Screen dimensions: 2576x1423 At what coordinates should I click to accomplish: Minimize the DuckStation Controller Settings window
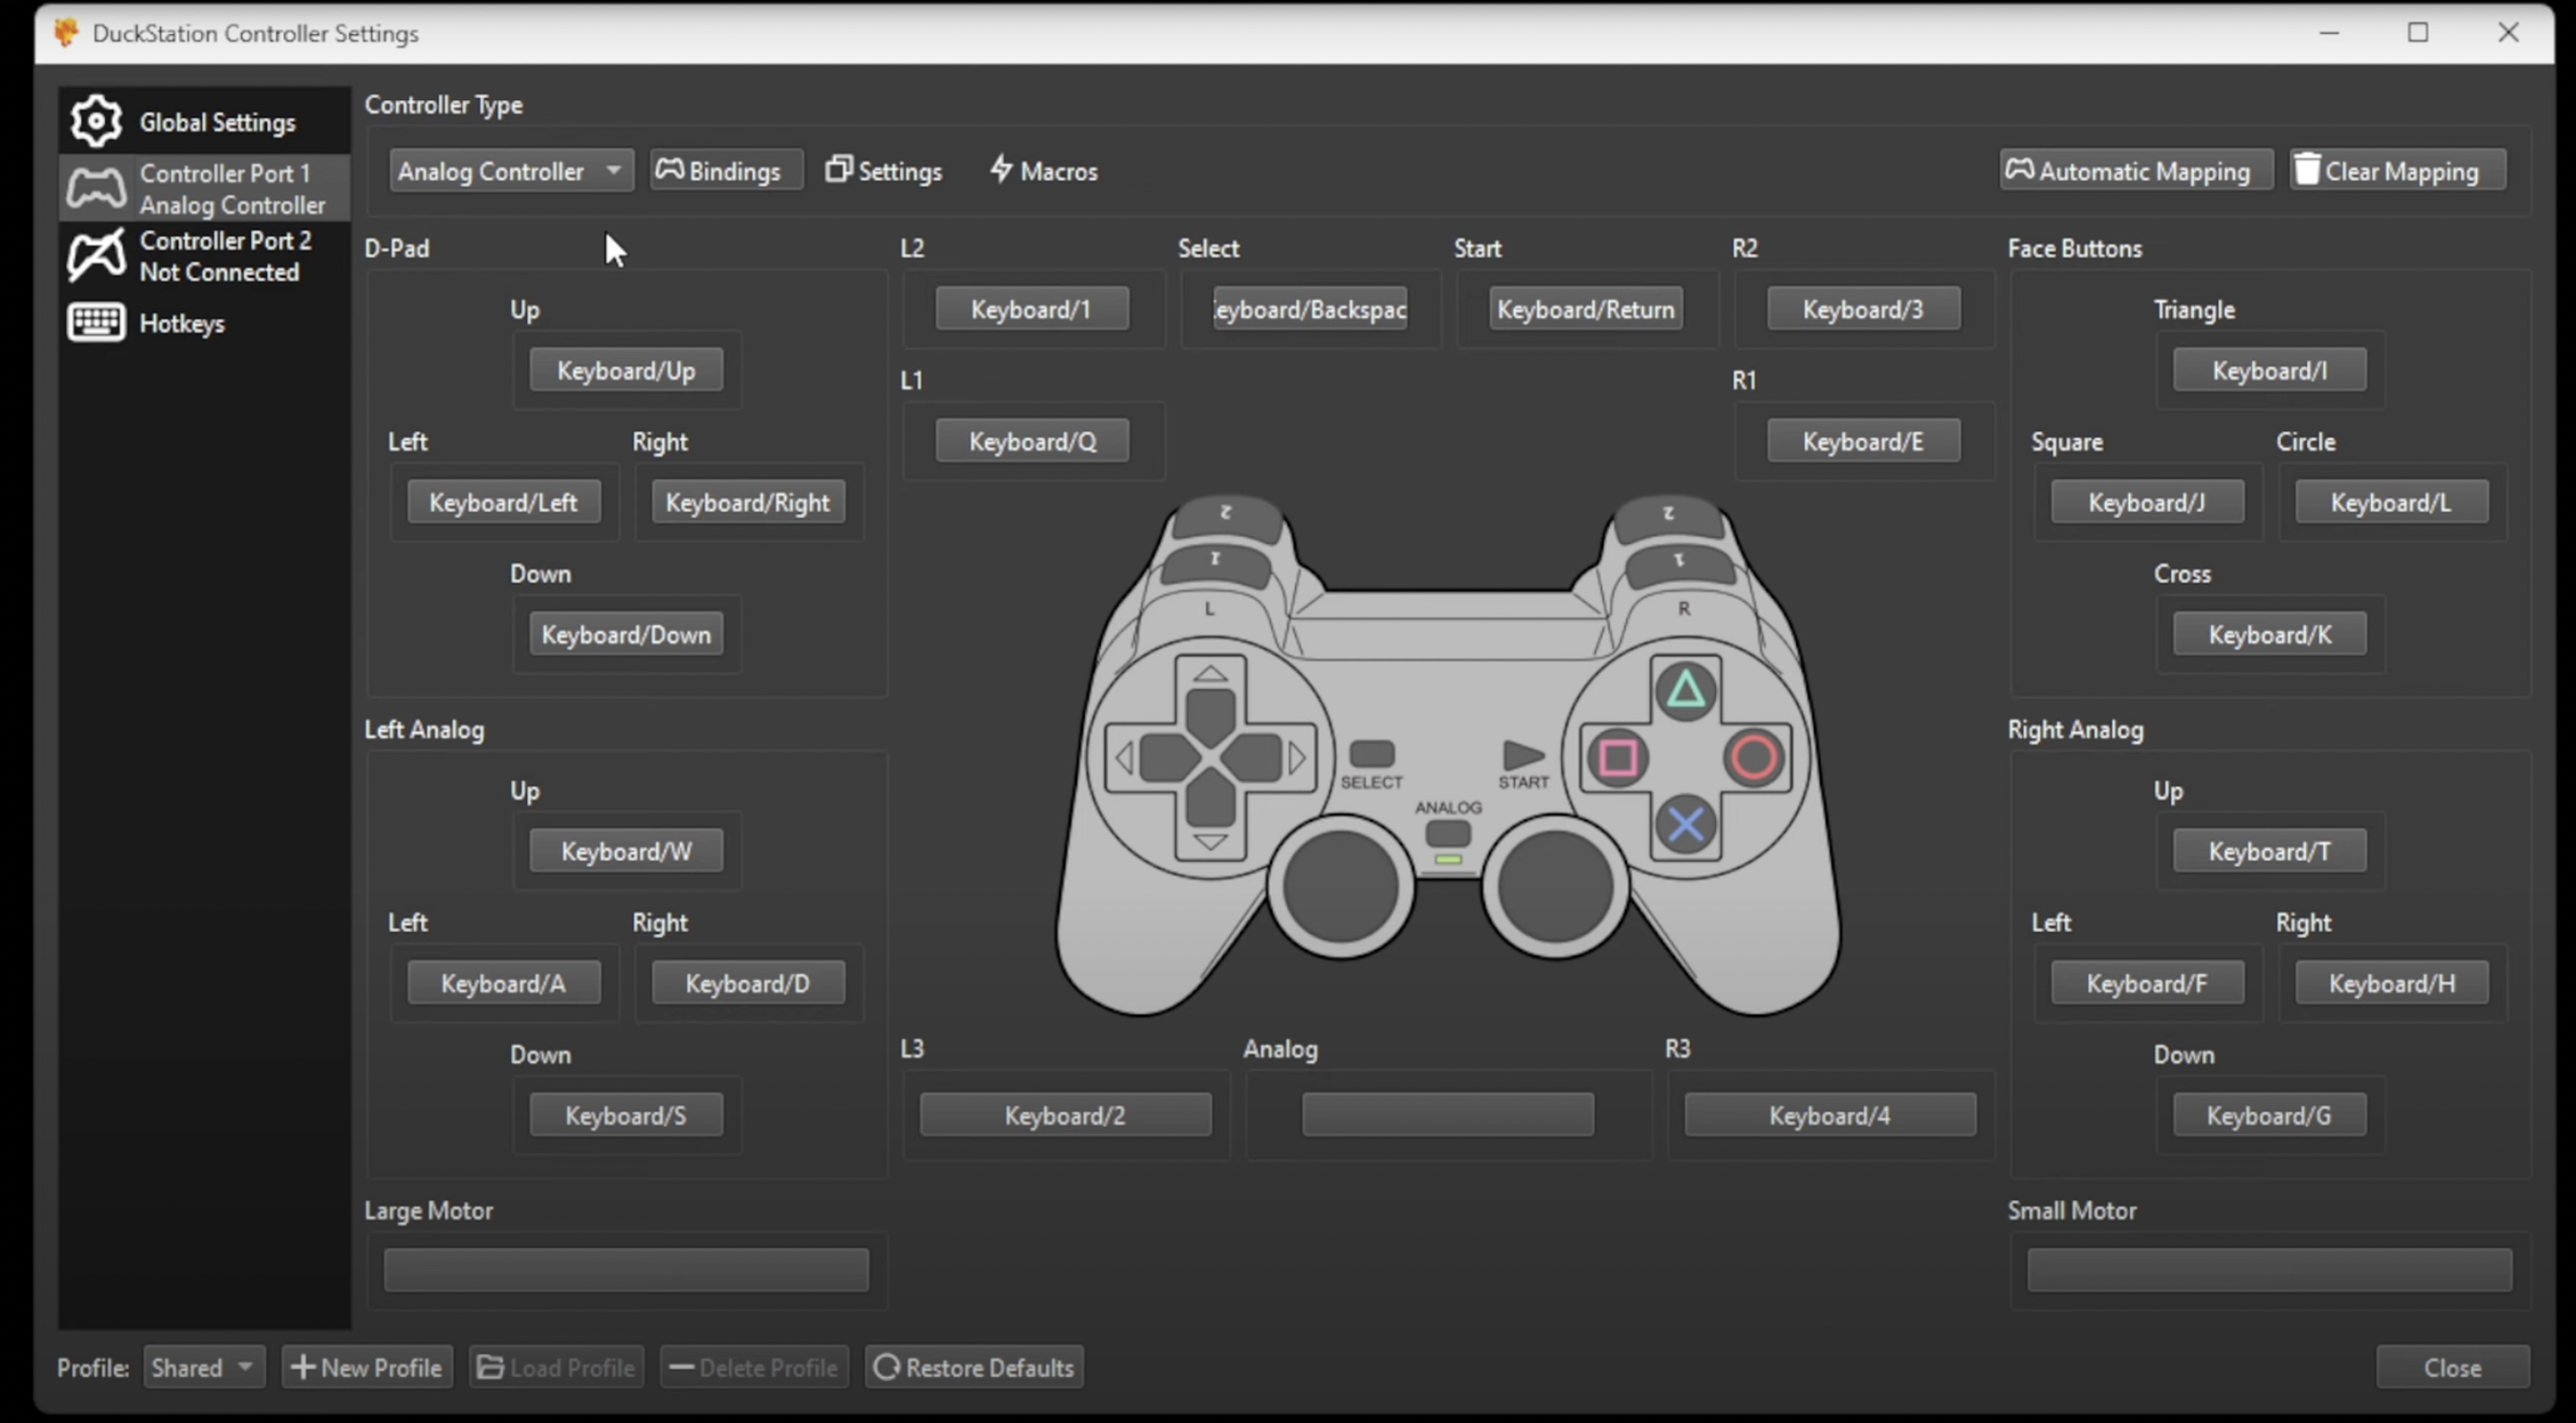pyautogui.click(x=2329, y=33)
